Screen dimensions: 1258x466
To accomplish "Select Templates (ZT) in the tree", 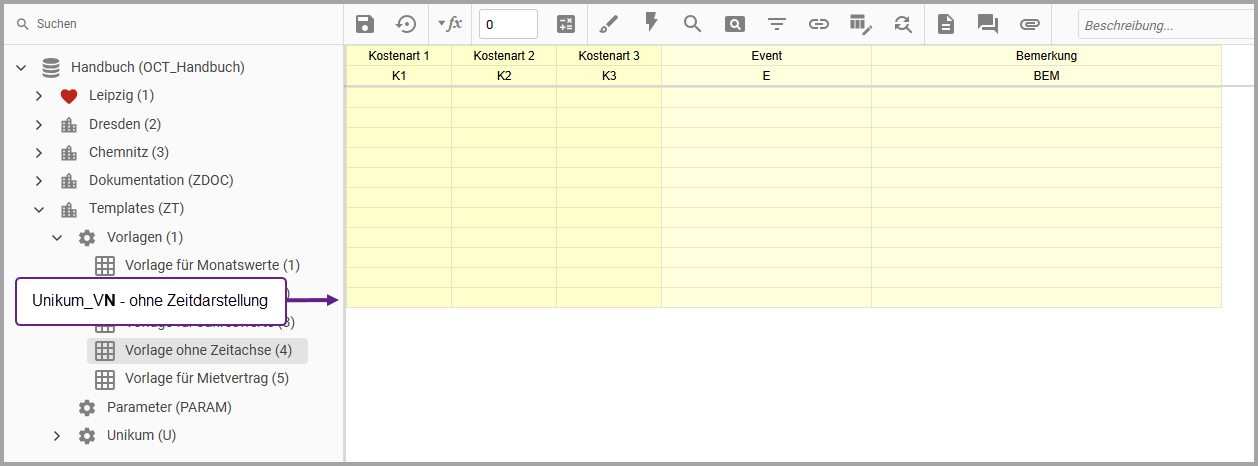I will pyautogui.click(x=136, y=208).
